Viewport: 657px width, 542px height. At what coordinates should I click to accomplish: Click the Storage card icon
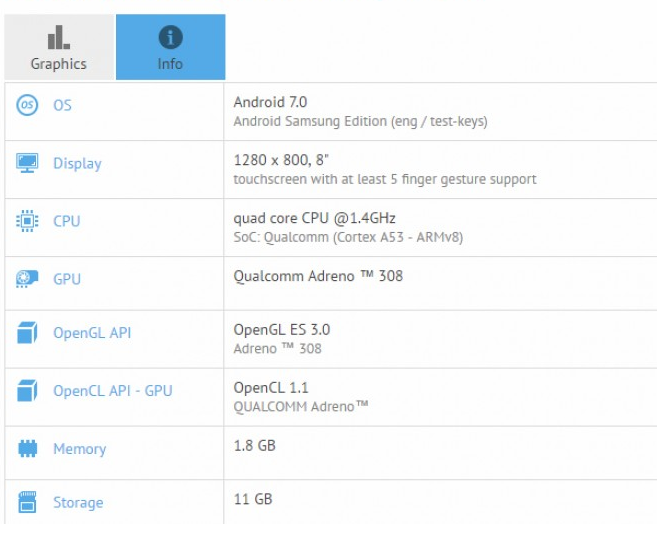[28, 502]
